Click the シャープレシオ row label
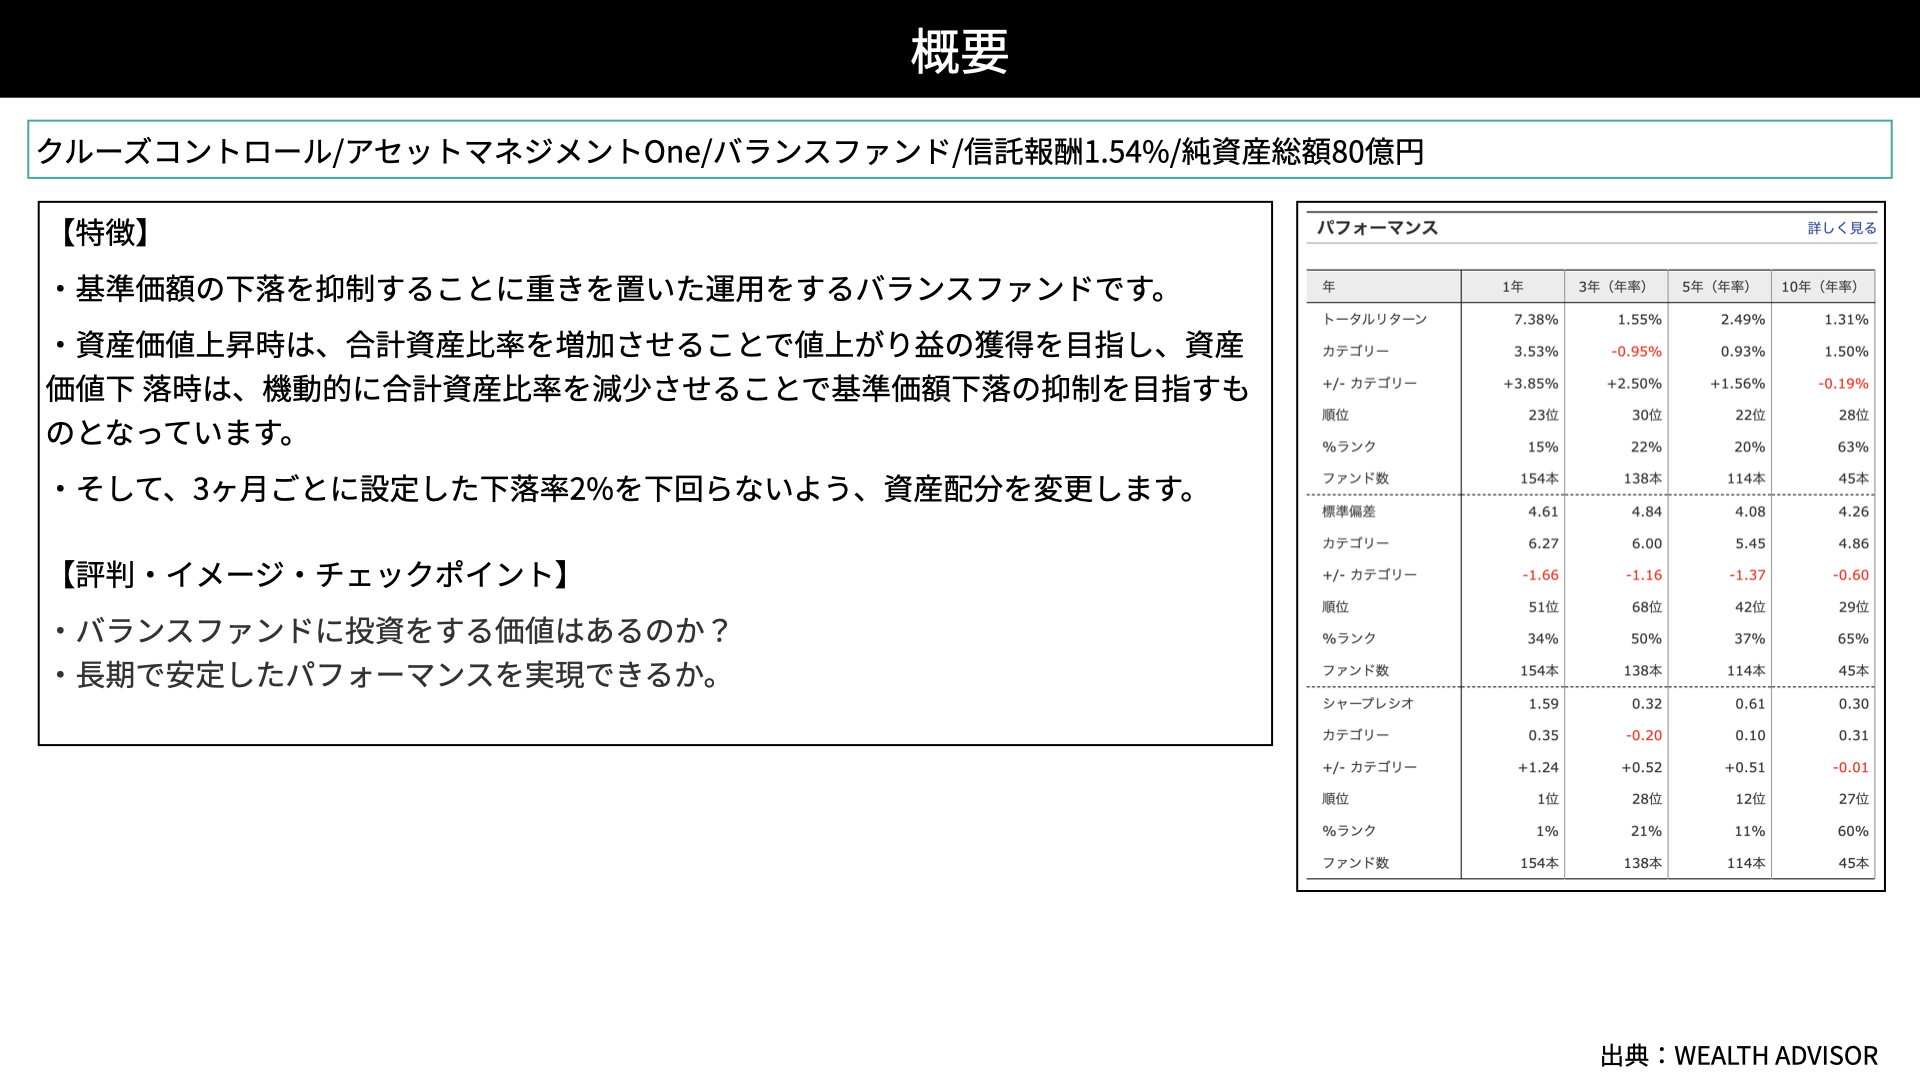This screenshot has height=1080, width=1920. (1367, 703)
